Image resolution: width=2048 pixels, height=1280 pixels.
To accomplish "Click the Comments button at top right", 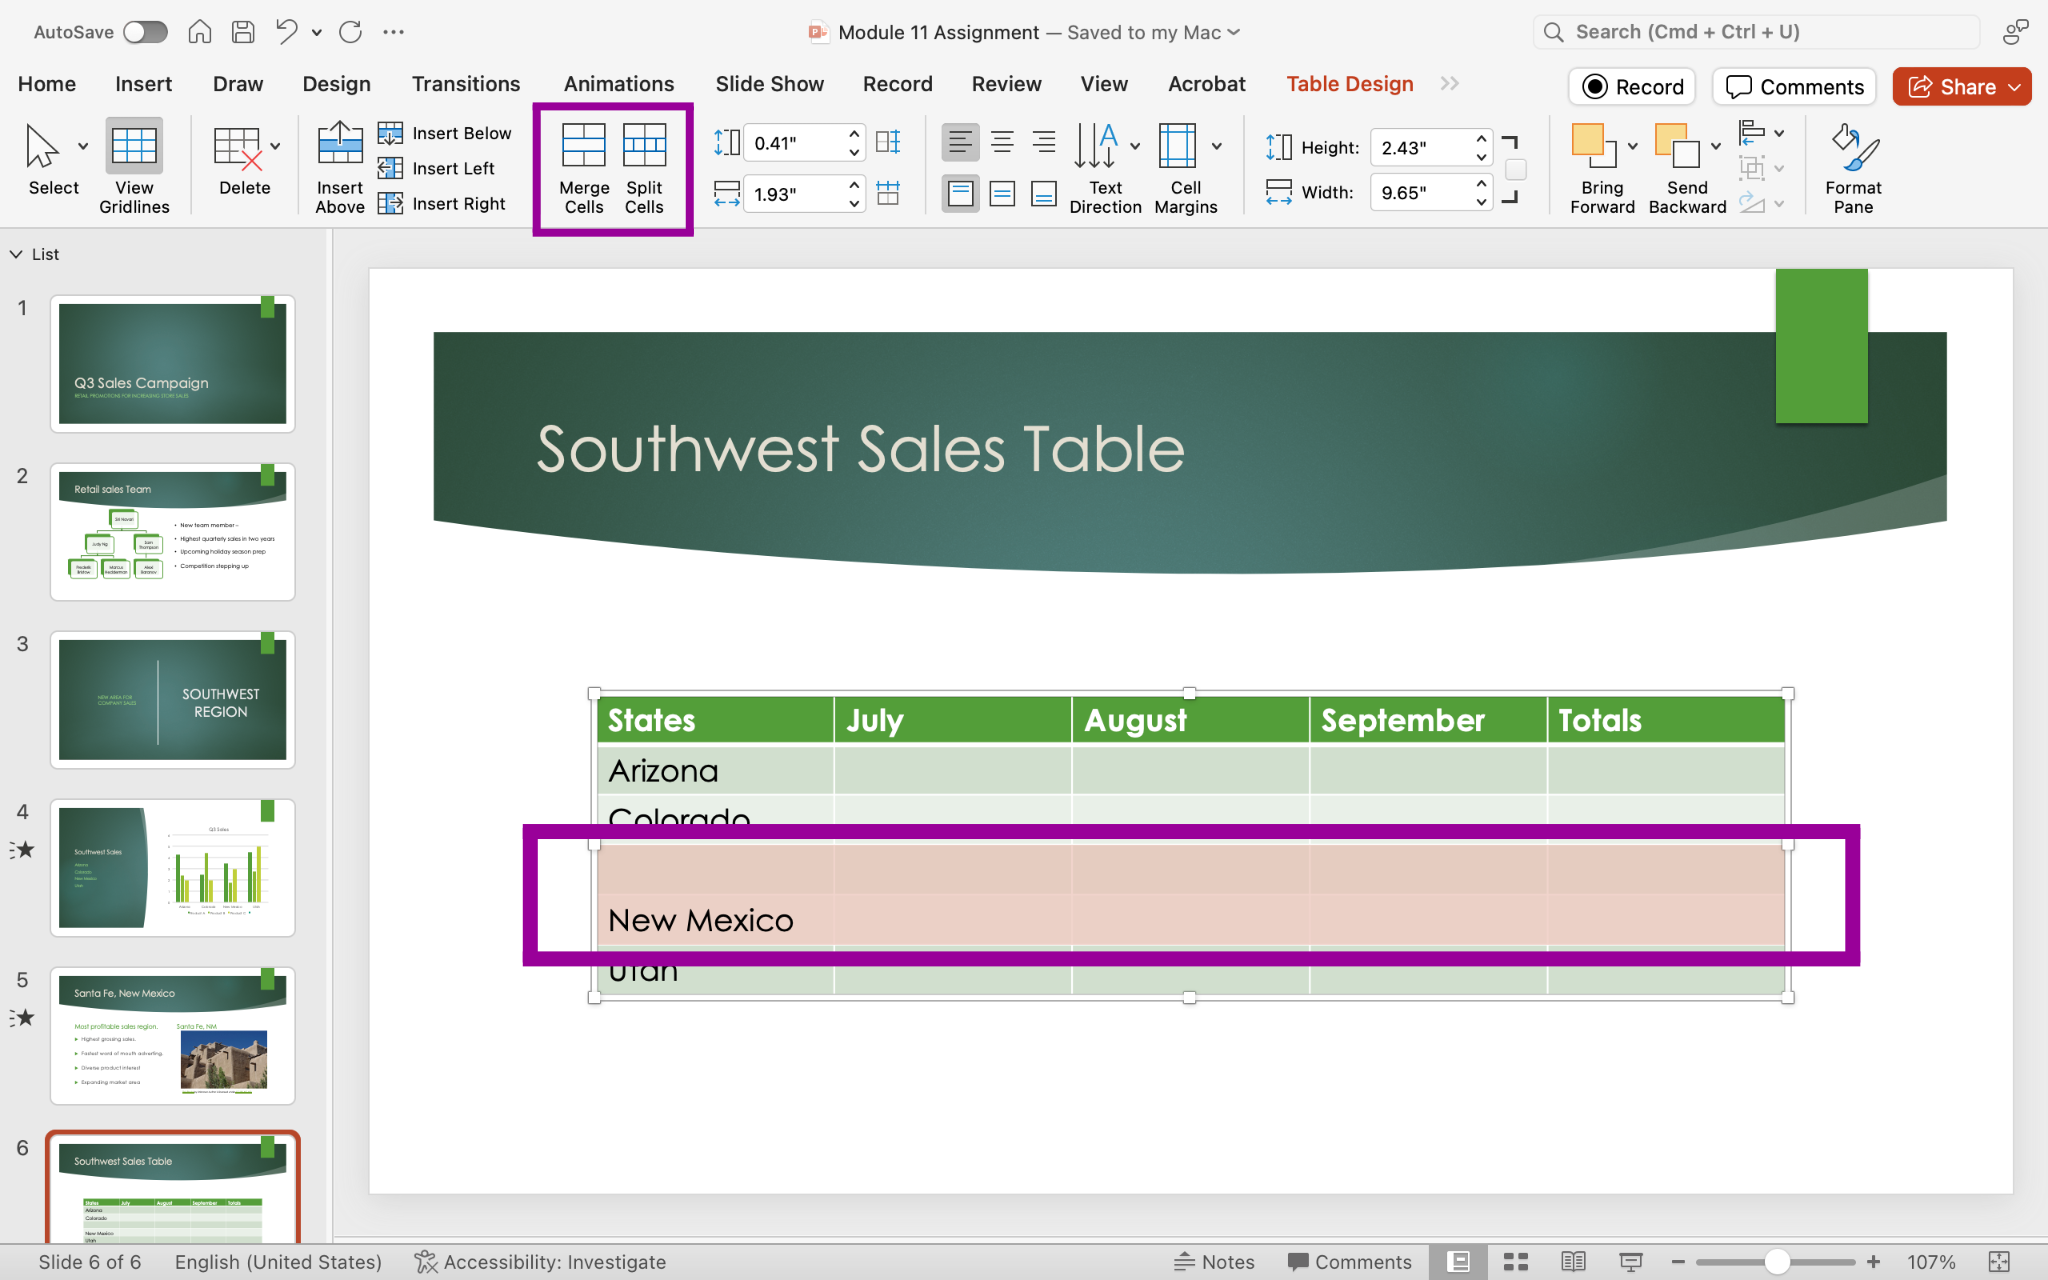I will click(1794, 87).
